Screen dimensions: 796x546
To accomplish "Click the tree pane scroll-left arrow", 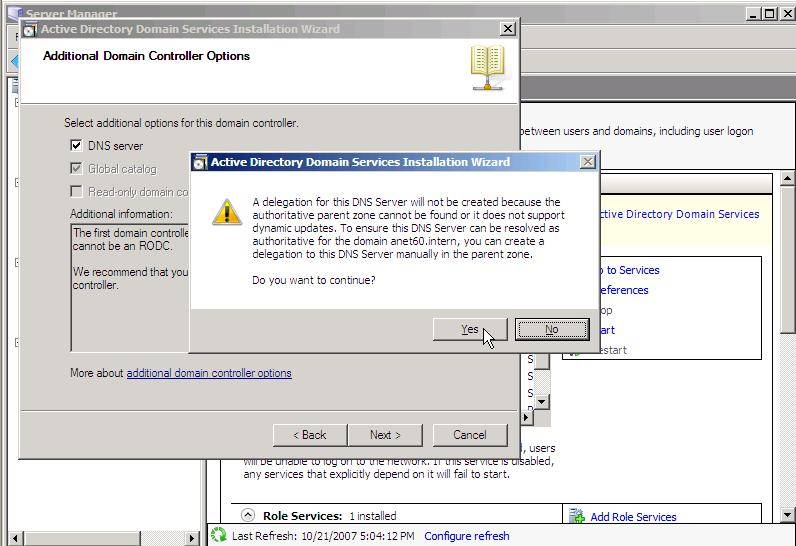I will 15,538.
